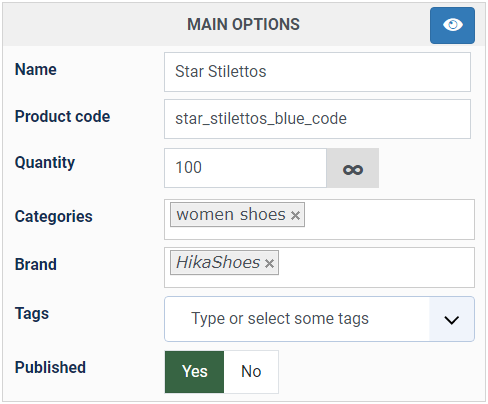Remove the HikaShoes brand tag
Viewport: 488px width, 404px height.
pos(269,263)
